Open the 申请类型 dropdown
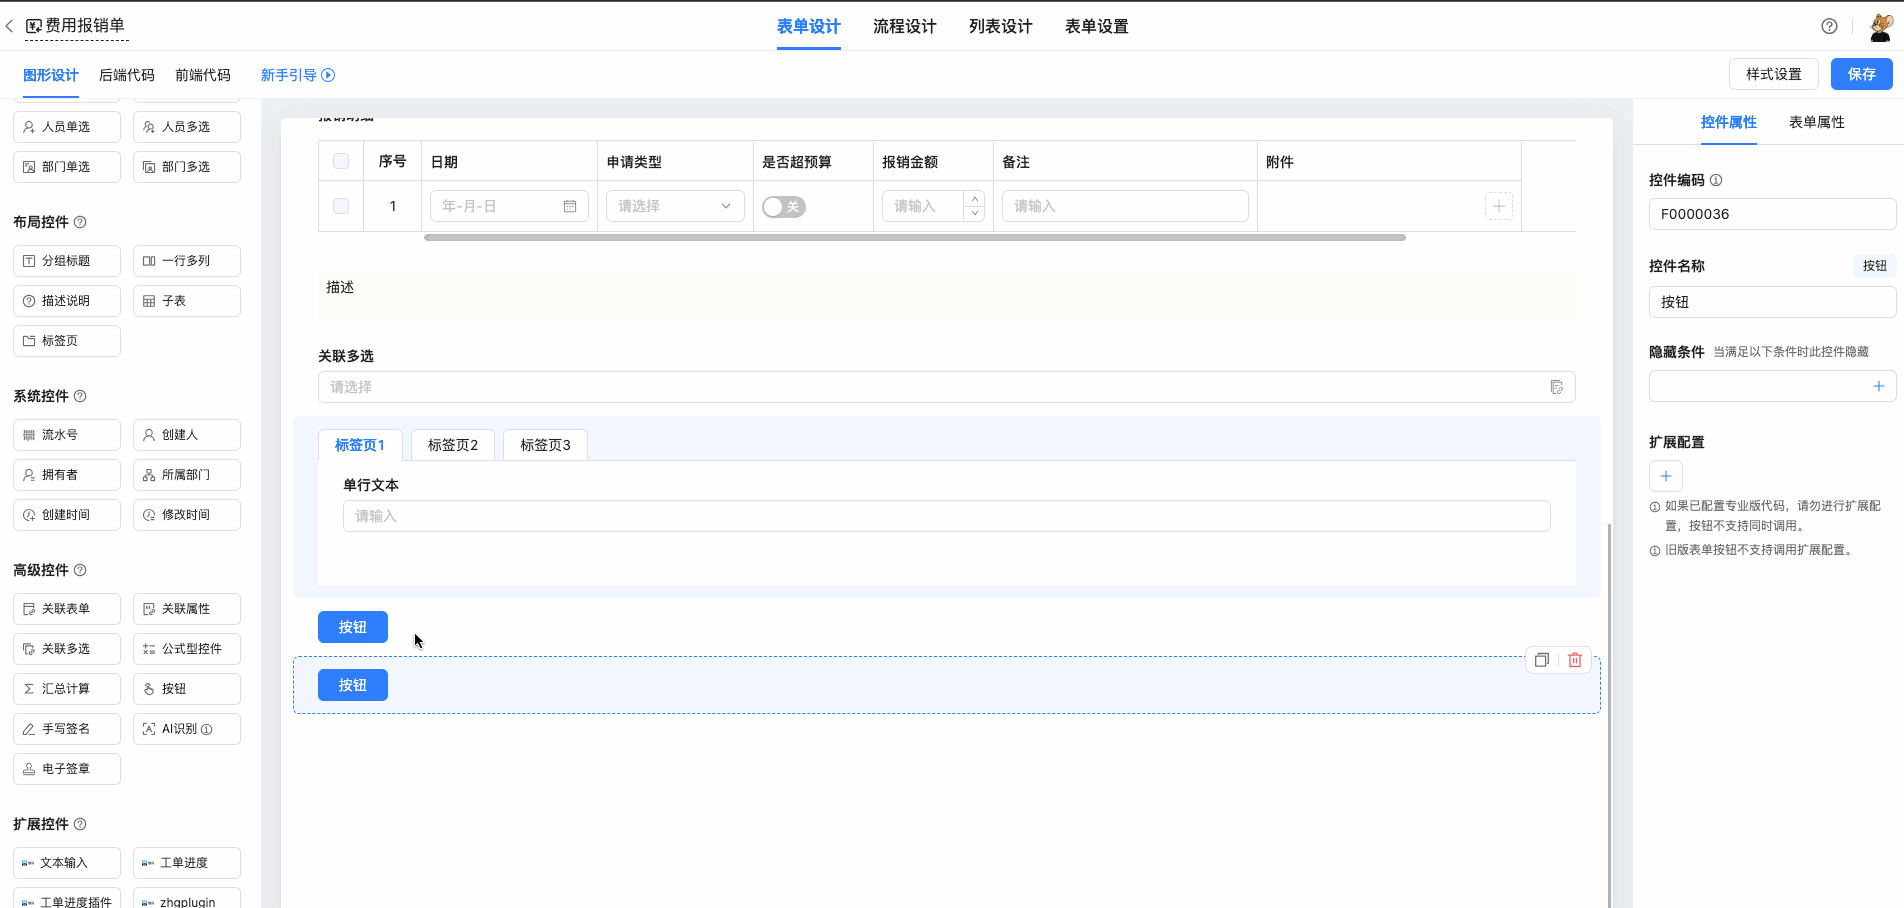 pos(675,206)
